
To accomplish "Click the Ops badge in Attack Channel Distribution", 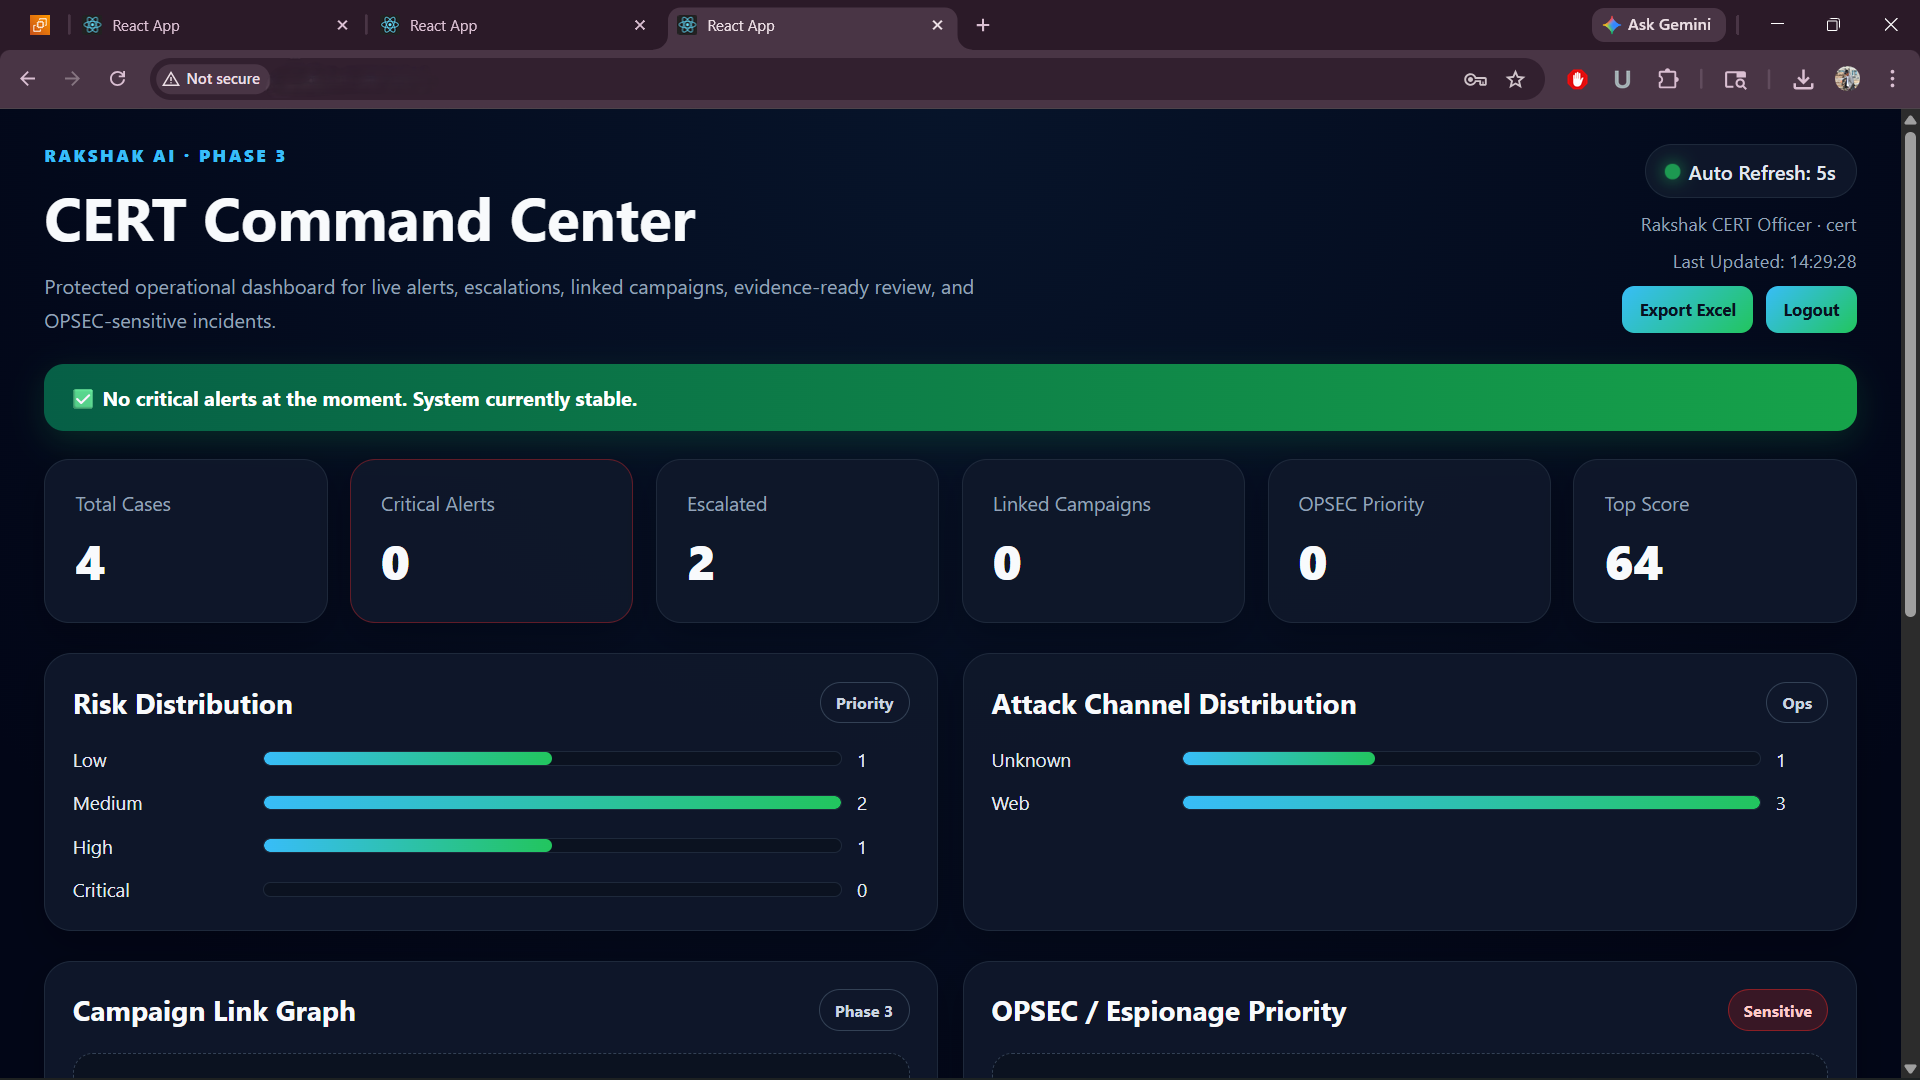I will coord(1797,703).
